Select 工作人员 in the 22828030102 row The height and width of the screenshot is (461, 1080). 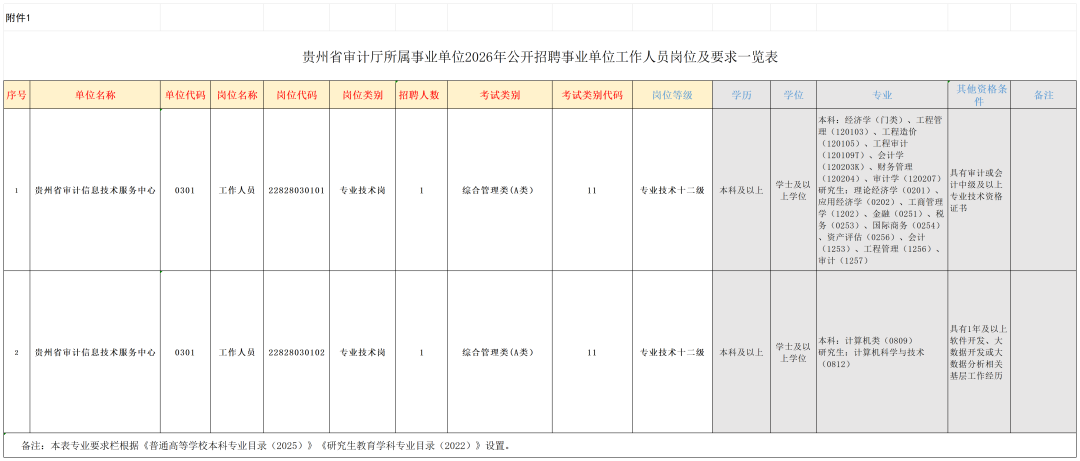click(237, 352)
